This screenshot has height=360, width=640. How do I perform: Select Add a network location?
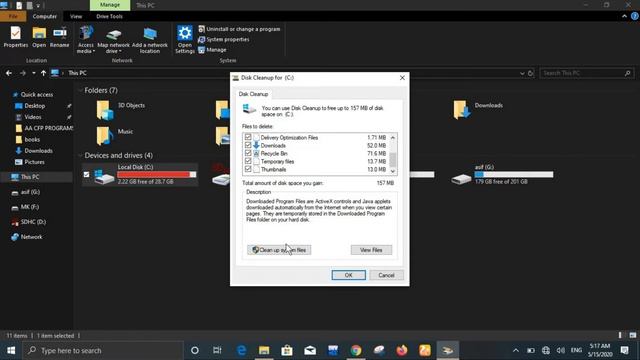(150, 40)
